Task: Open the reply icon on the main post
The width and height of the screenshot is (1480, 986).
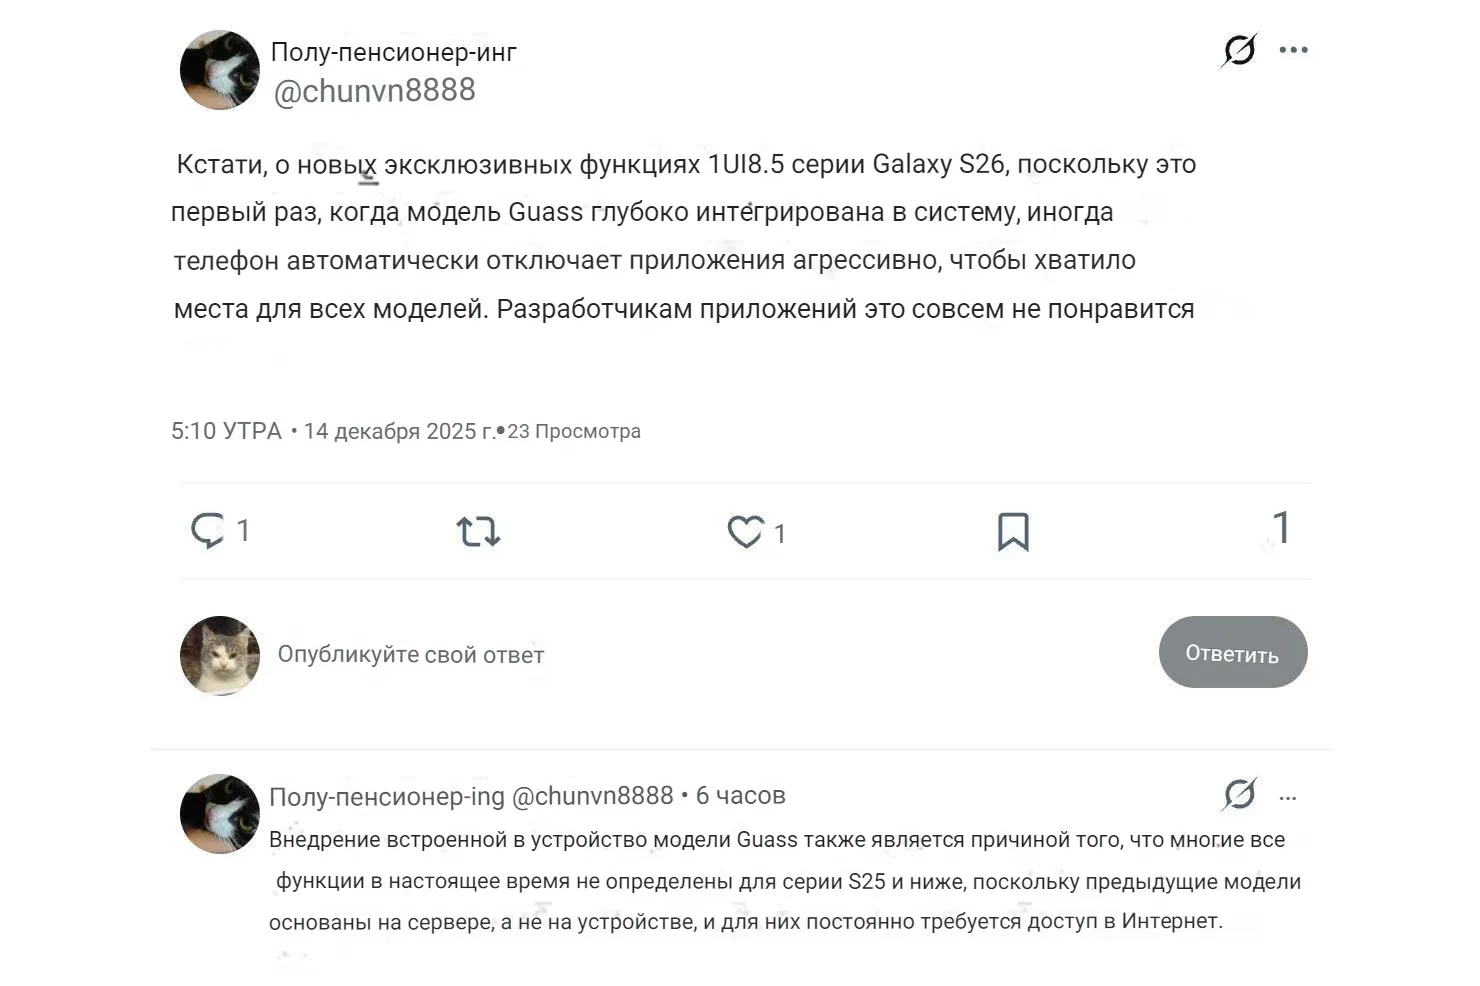Action: click(x=208, y=530)
